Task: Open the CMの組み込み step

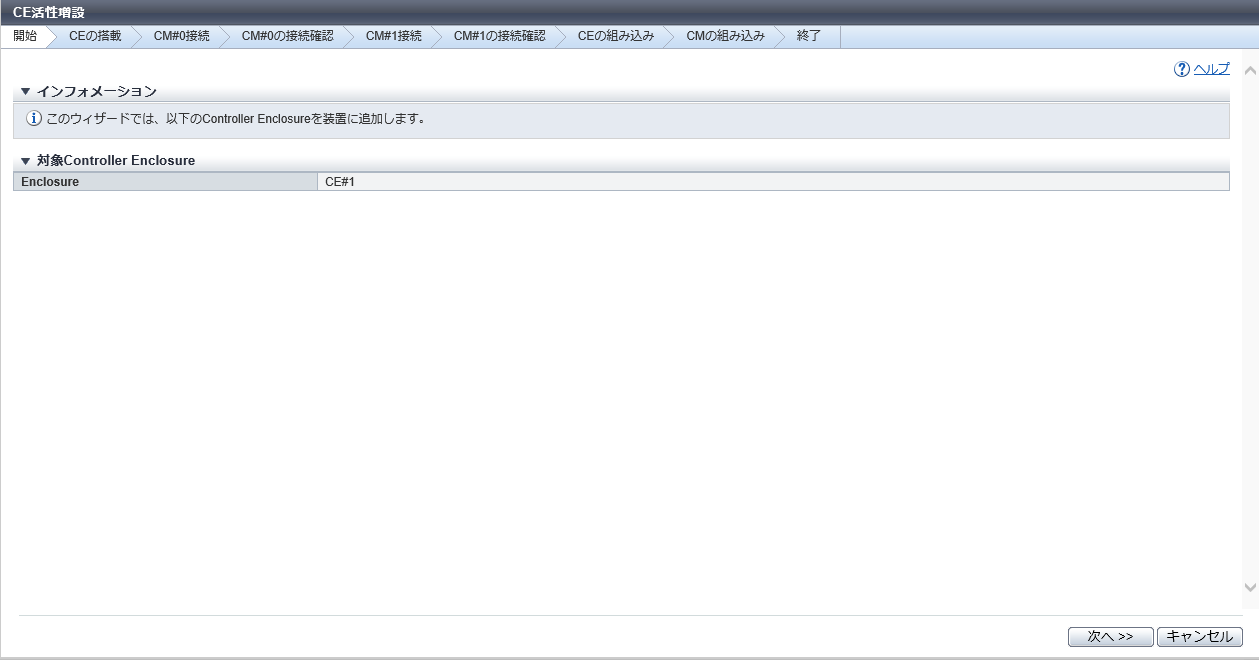Action: click(x=725, y=36)
